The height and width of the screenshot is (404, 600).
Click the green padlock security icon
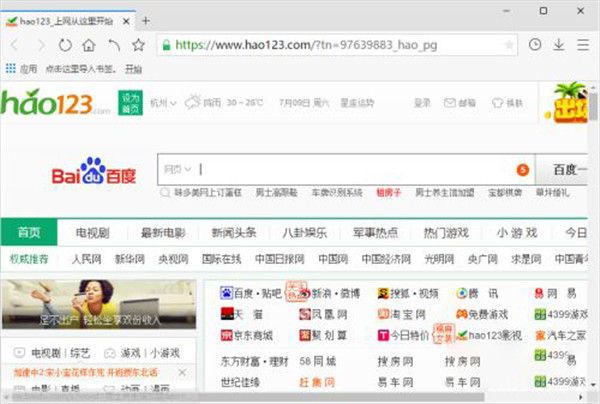click(166, 45)
